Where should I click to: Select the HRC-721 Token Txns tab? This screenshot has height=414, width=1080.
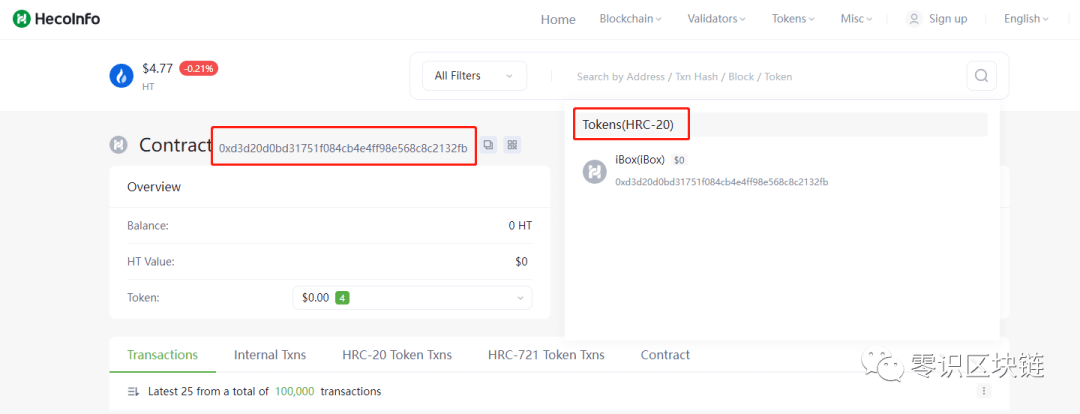tap(546, 355)
